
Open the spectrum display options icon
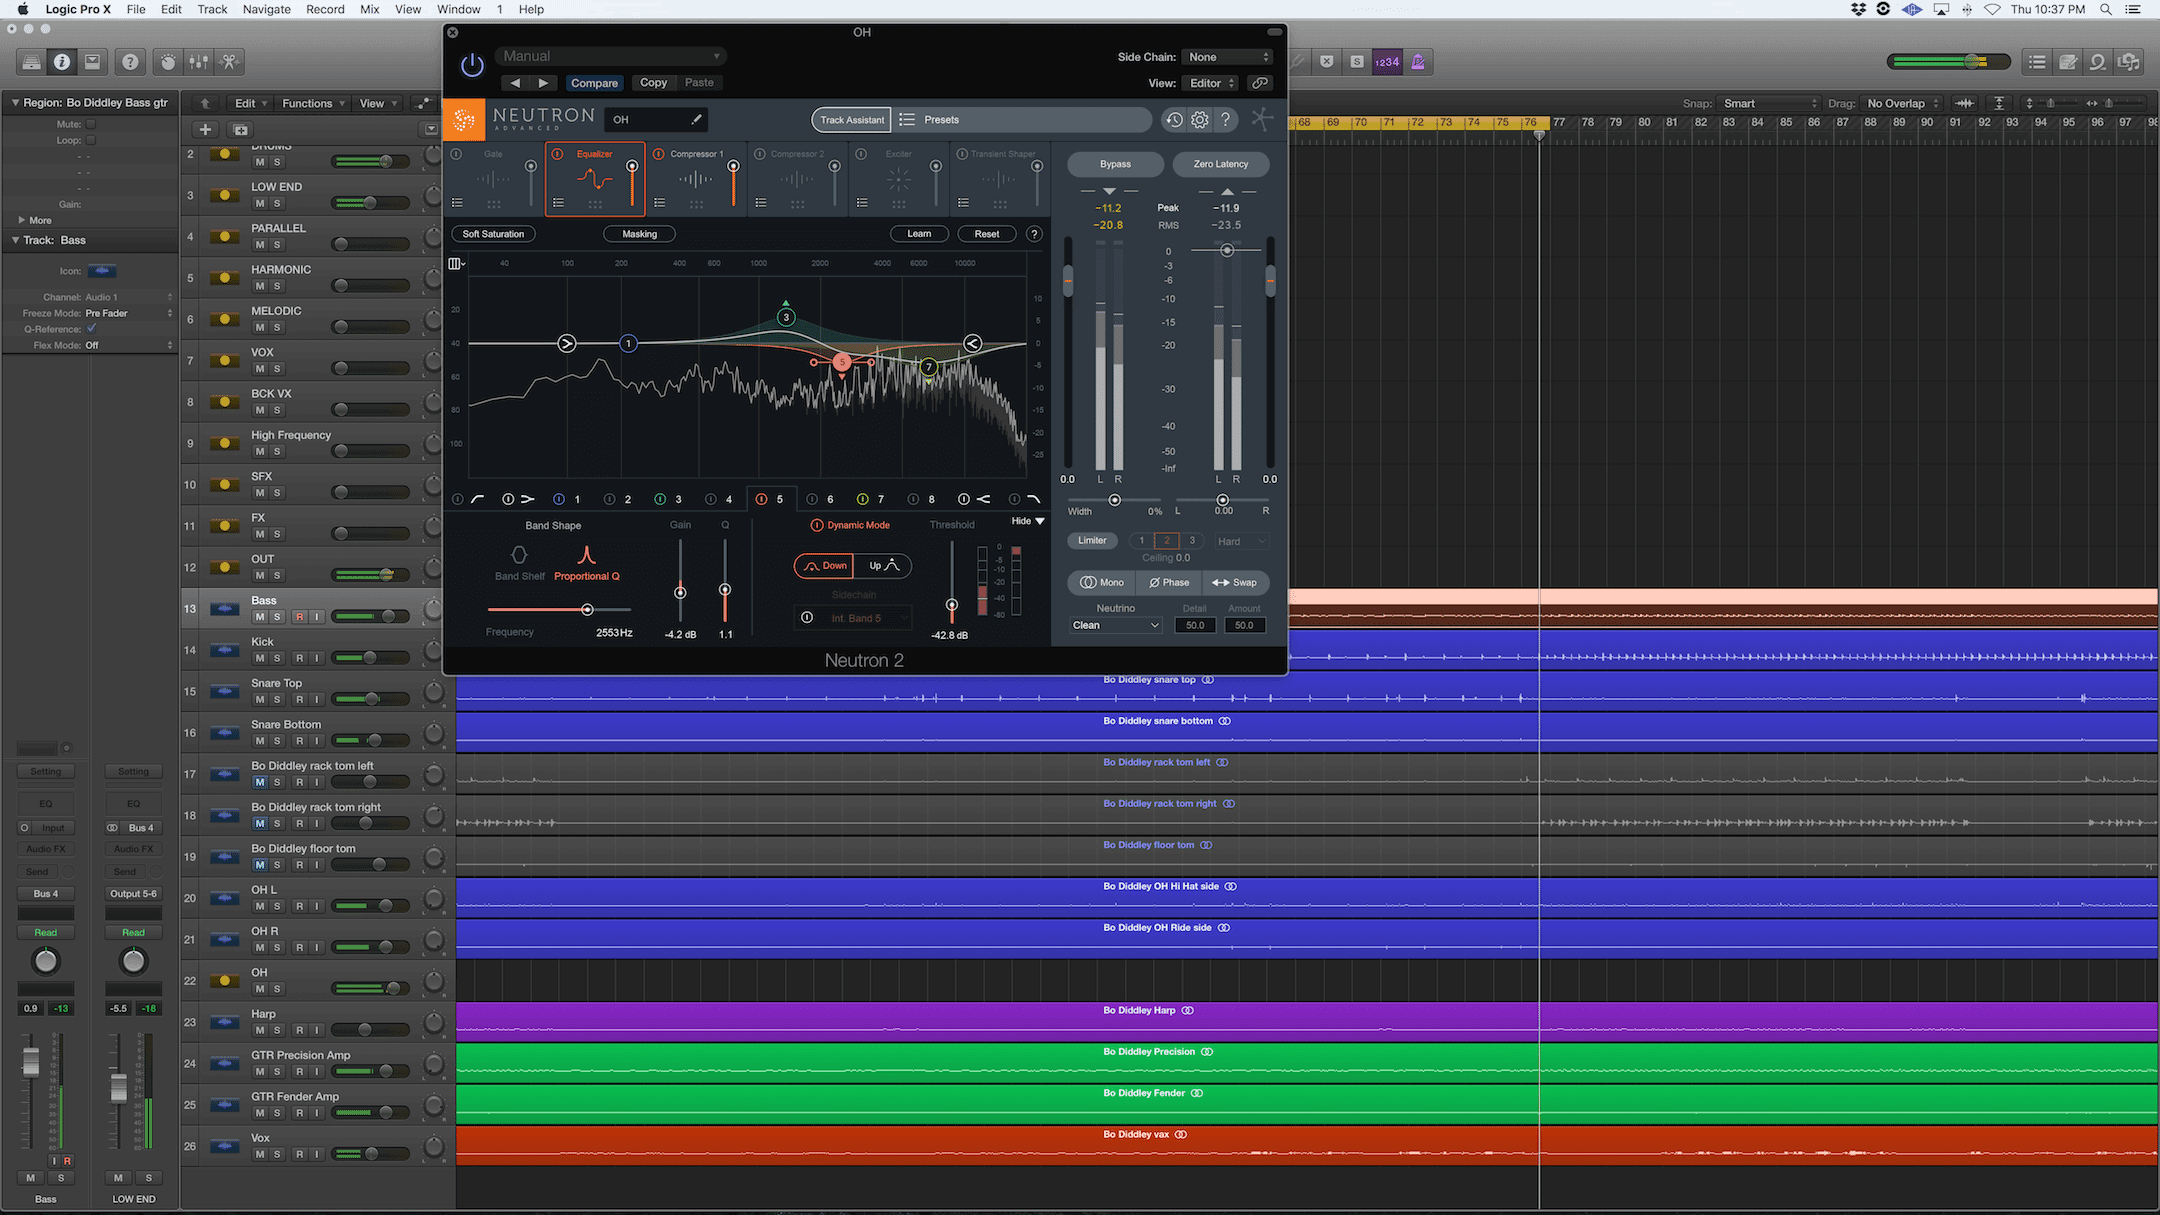pyautogui.click(x=456, y=264)
